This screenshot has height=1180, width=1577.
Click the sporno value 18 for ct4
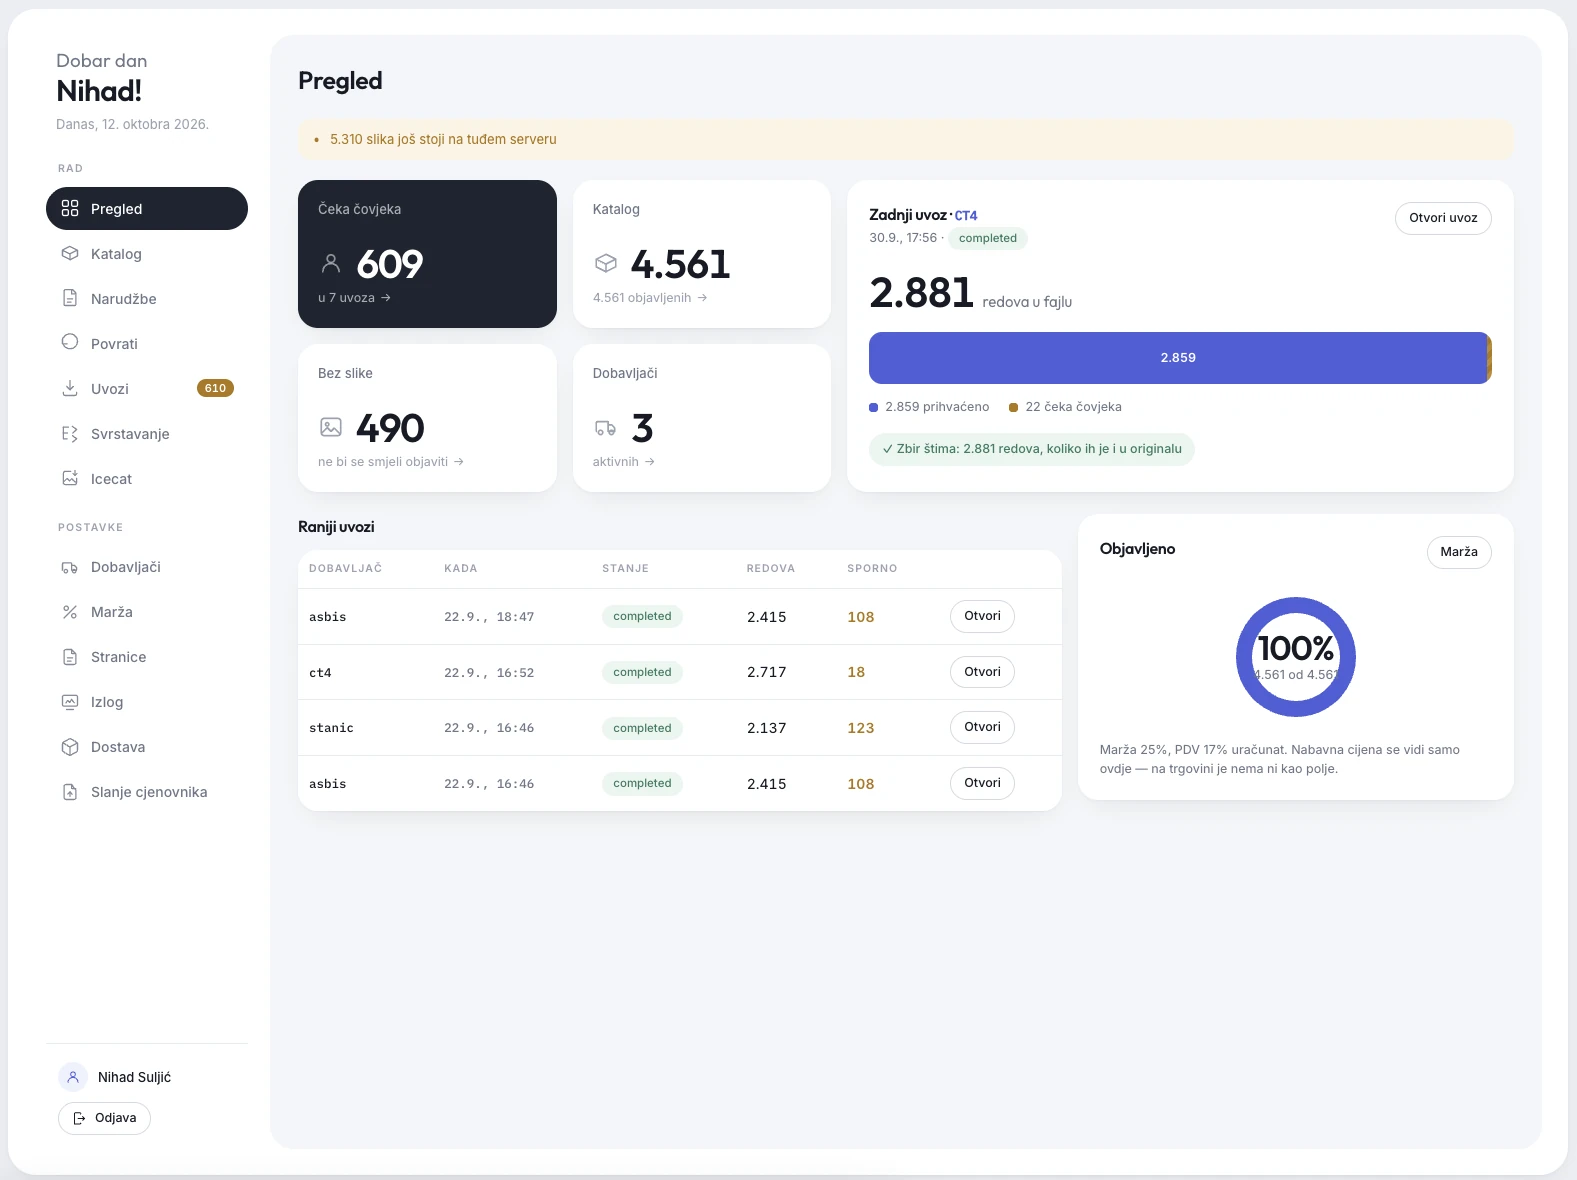(856, 672)
